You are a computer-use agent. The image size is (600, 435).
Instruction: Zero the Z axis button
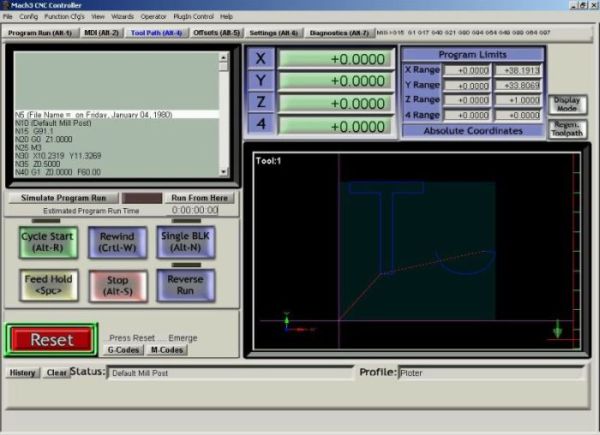pyautogui.click(x=261, y=102)
